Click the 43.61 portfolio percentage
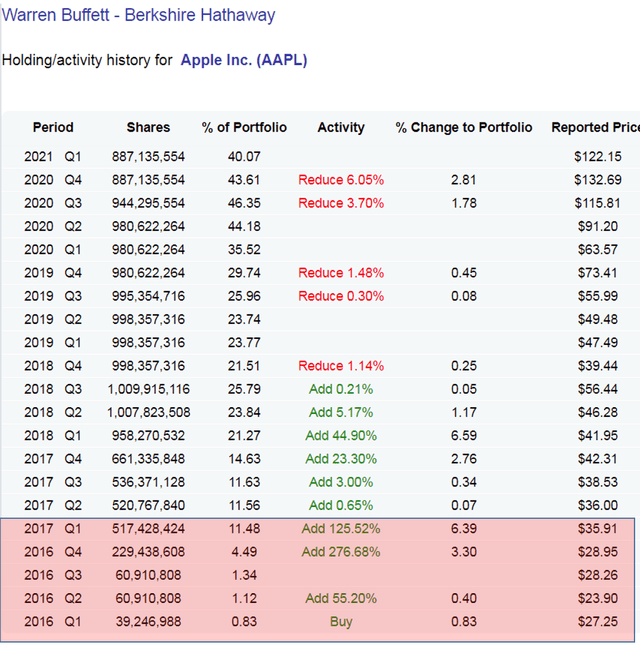The image size is (640, 645). point(244,180)
